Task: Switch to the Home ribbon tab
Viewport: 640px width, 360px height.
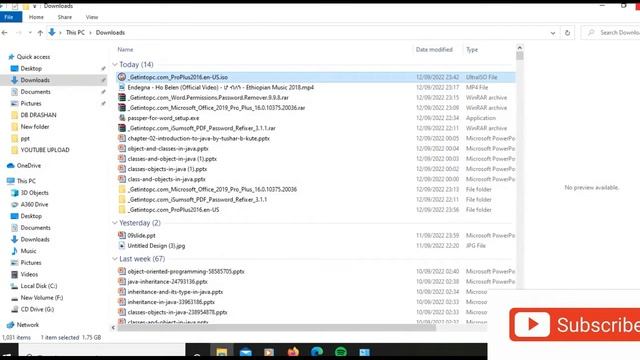Action: (x=36, y=17)
